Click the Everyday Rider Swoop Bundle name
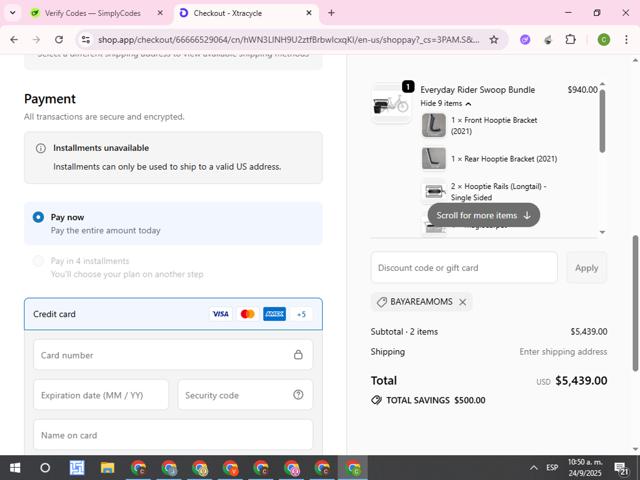This screenshot has height=480, width=640. pos(478,90)
